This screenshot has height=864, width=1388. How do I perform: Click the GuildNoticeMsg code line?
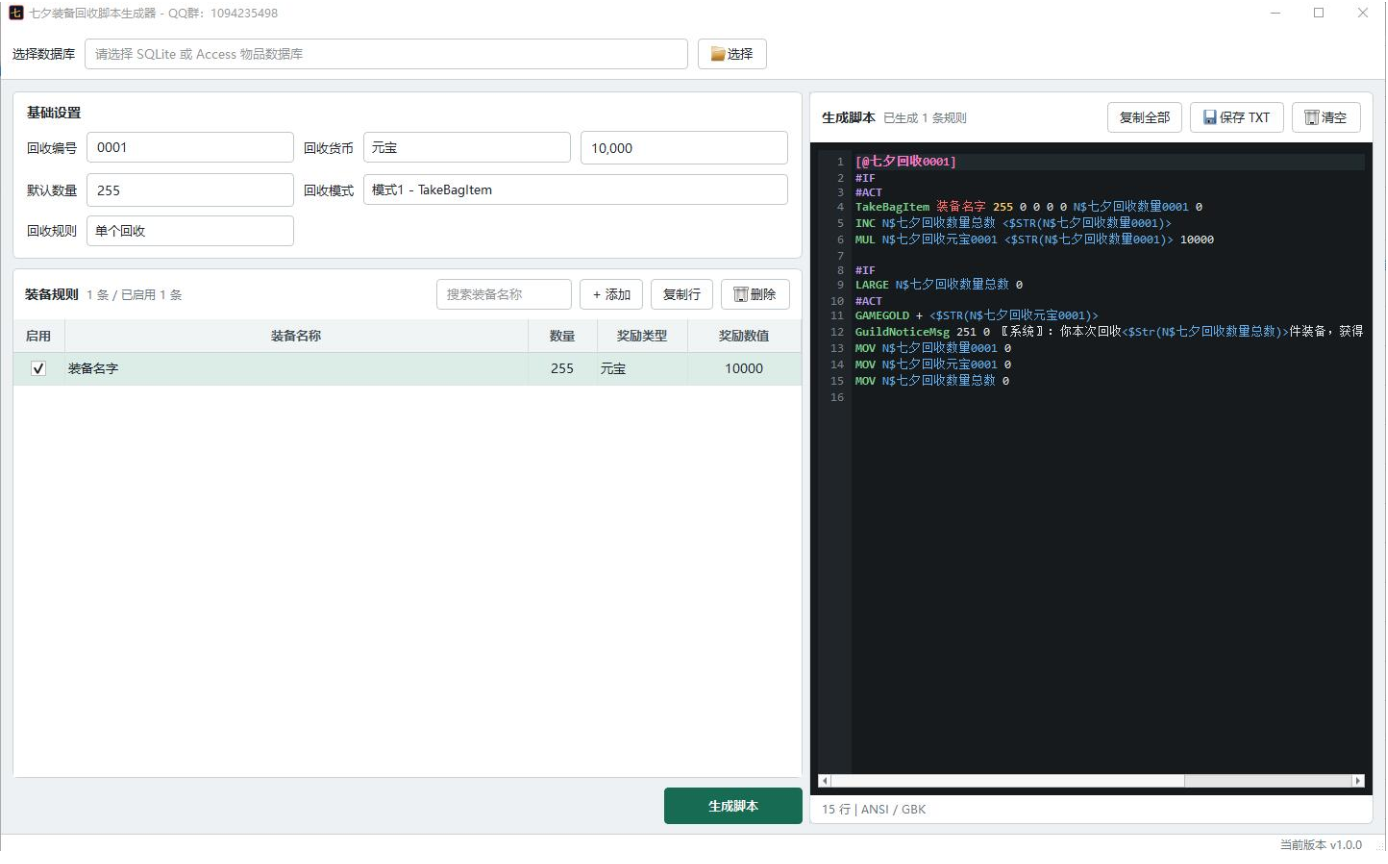[1110, 332]
